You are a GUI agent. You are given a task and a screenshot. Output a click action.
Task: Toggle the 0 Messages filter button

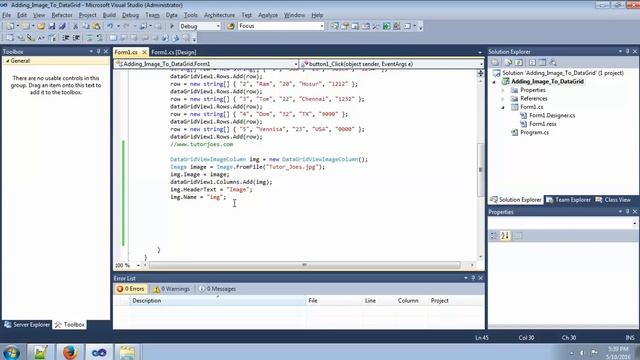point(217,289)
